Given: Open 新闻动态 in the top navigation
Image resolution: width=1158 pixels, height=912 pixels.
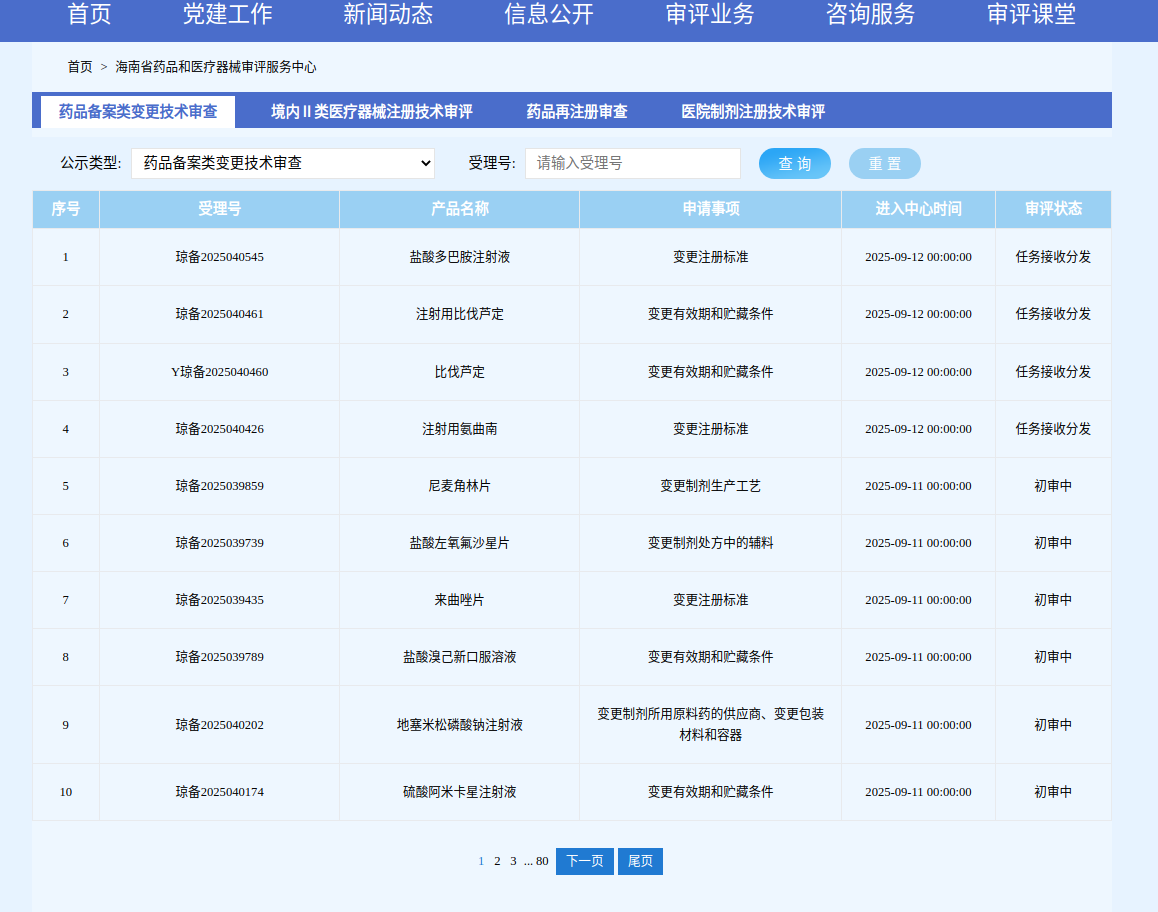Looking at the screenshot, I should 388,15.
